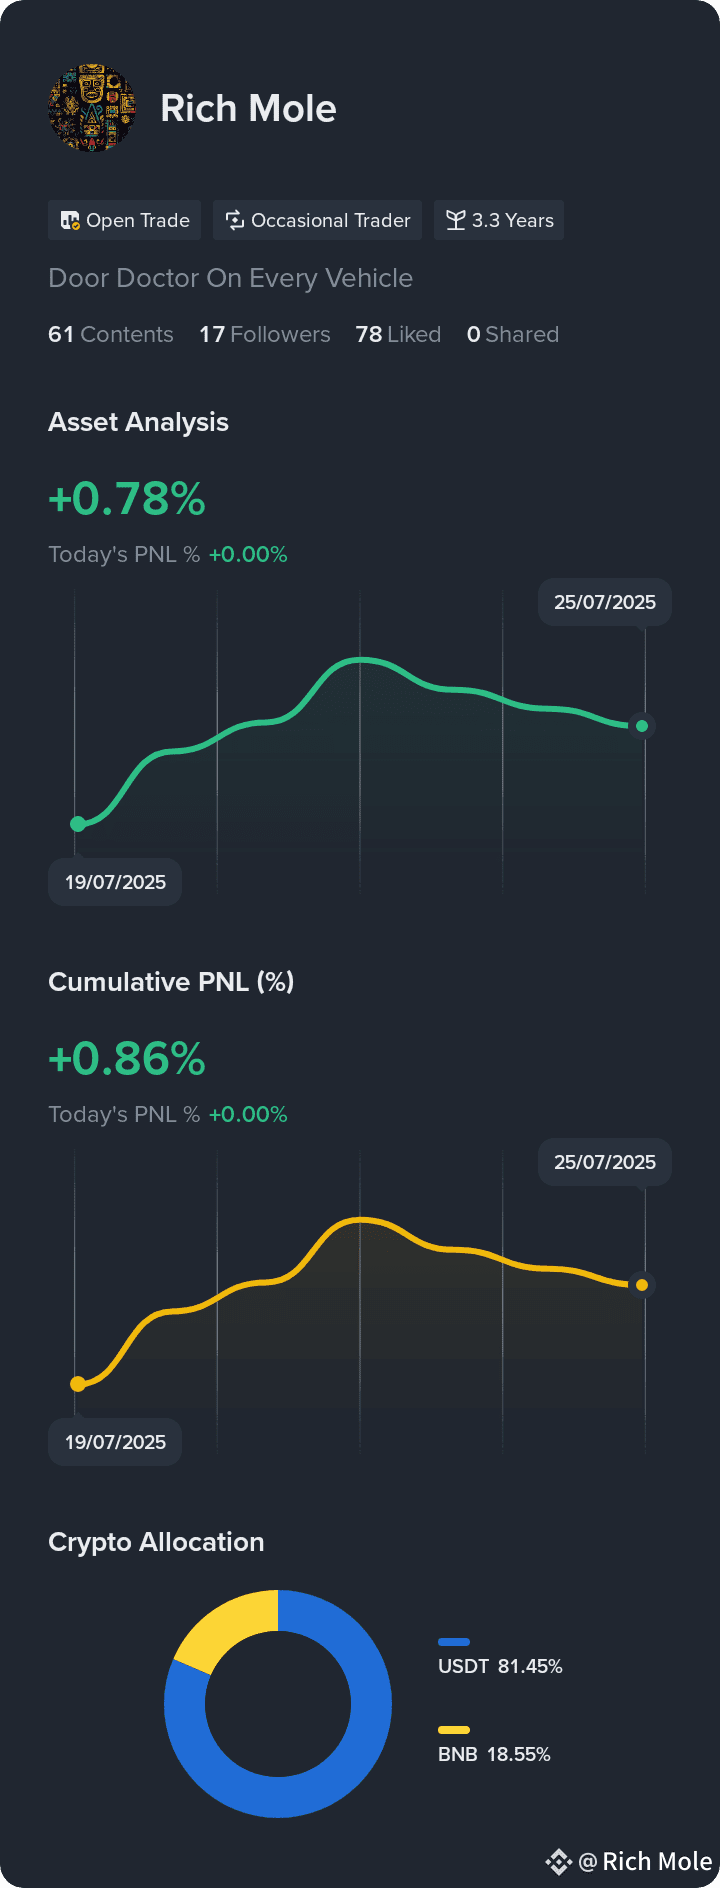Image resolution: width=720 pixels, height=1888 pixels.
Task: Click the 3.3 Years sprout icon
Action: click(456, 220)
